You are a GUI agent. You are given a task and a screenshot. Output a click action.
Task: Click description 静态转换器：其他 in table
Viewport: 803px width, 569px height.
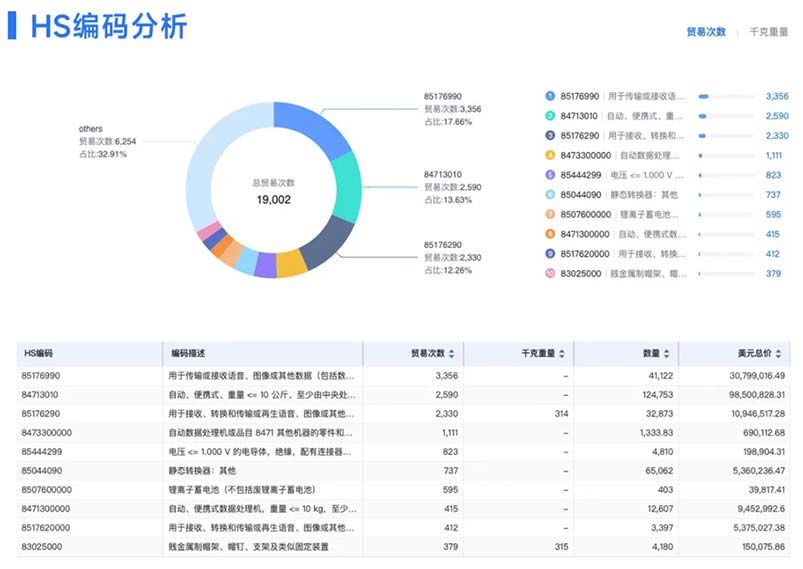[x=202, y=471]
